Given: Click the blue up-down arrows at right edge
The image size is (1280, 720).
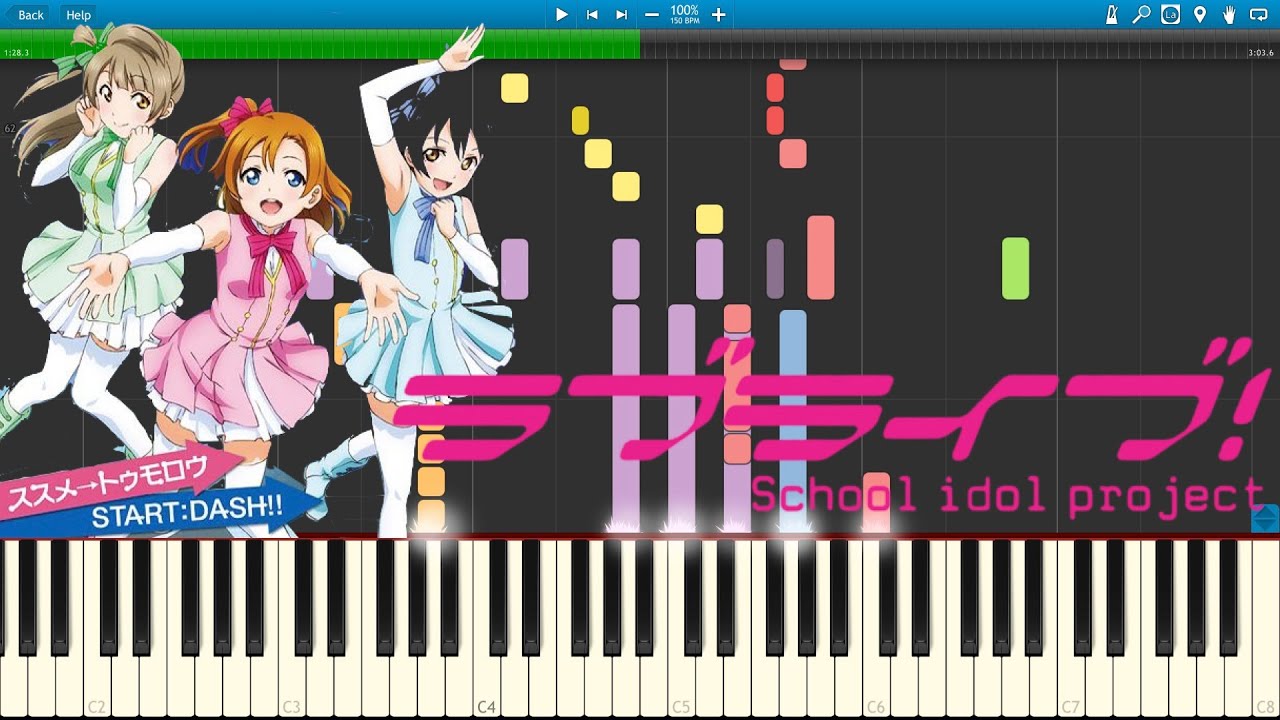Looking at the screenshot, I should (1265, 518).
